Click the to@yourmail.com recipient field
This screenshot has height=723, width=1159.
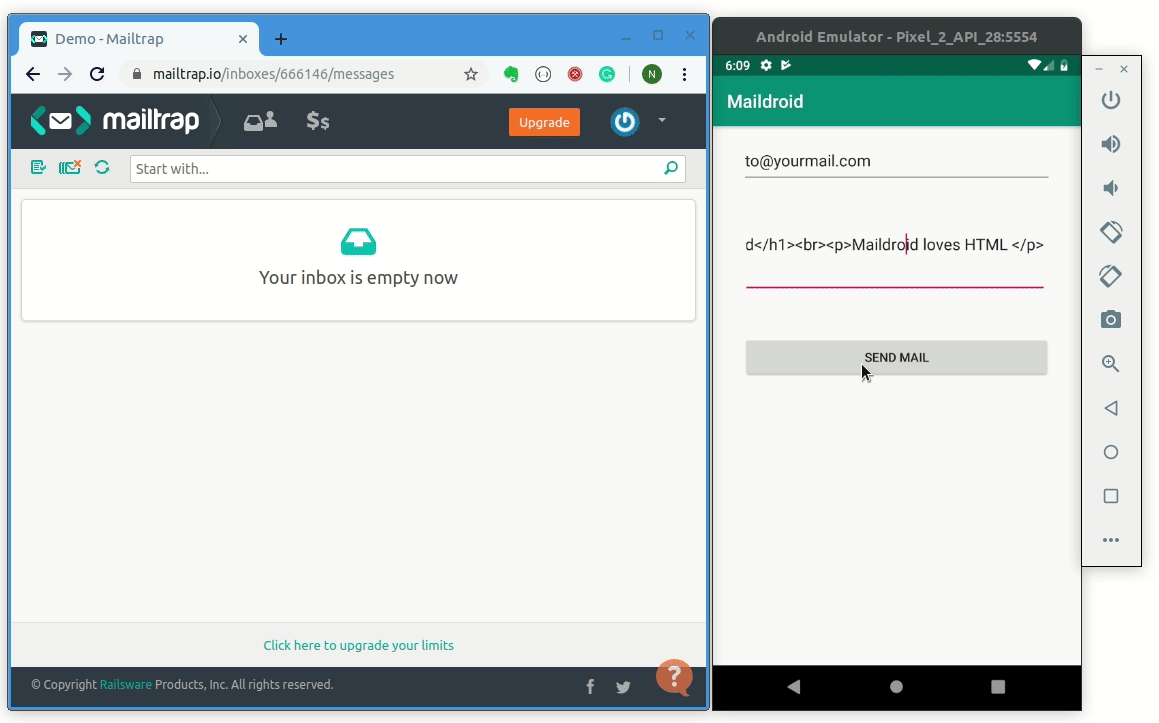tap(896, 161)
